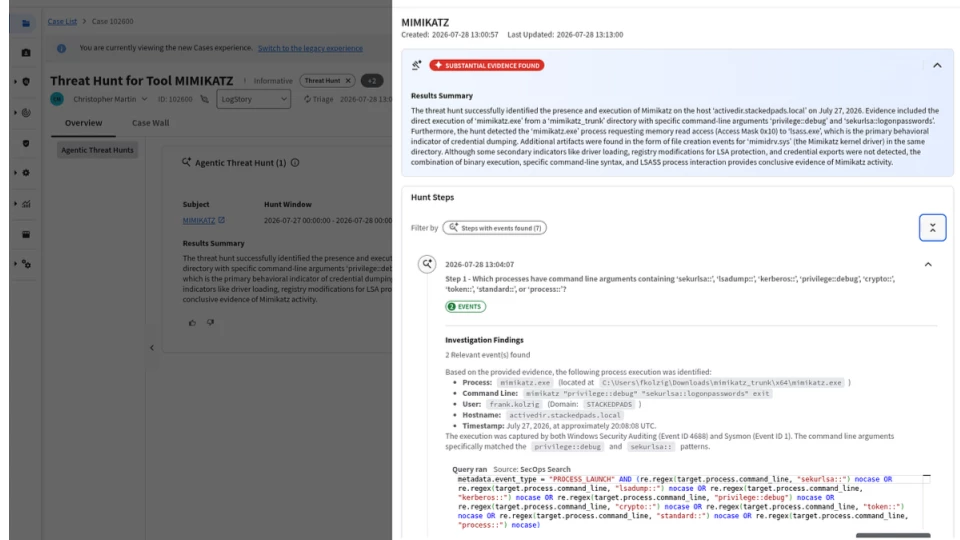Image resolution: width=960 pixels, height=540 pixels.
Task: Click the Step 1 magnifier icon
Action: tap(427, 264)
